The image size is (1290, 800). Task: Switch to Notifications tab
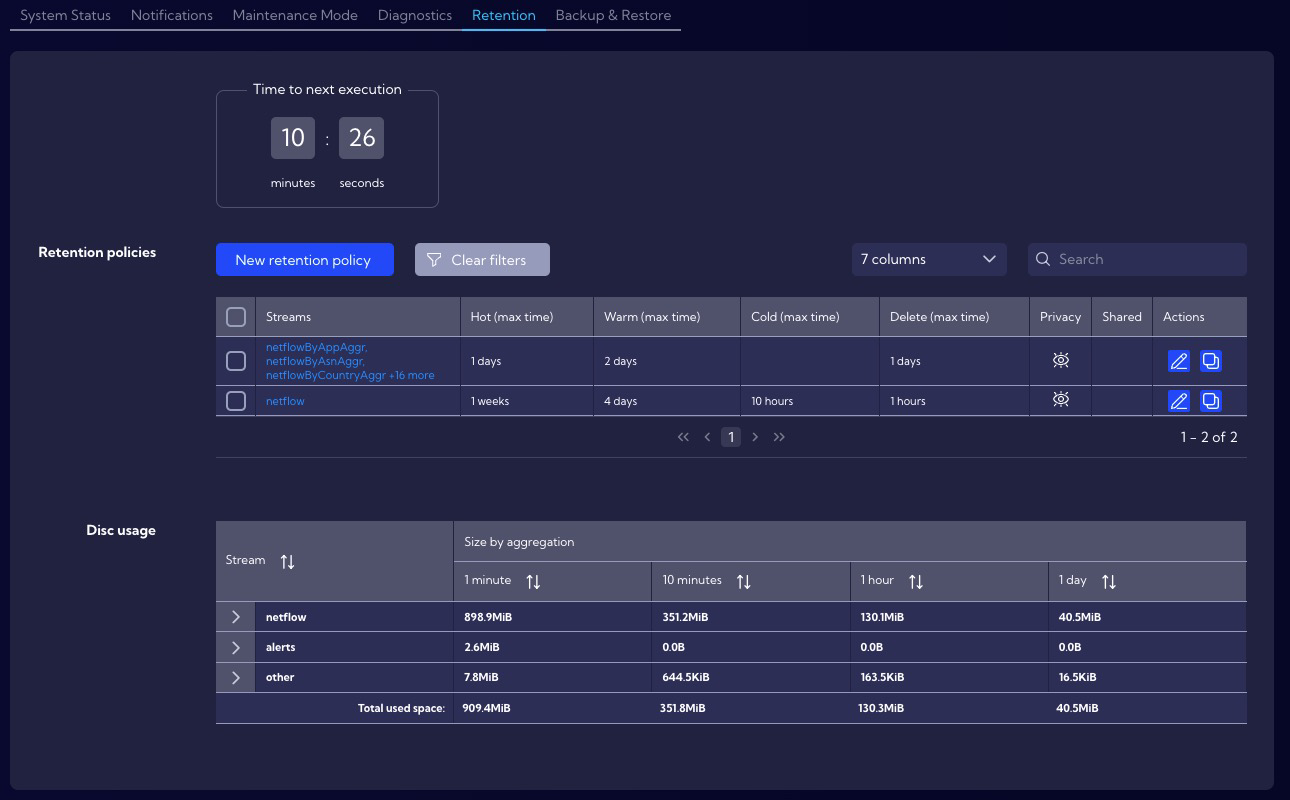coord(172,15)
